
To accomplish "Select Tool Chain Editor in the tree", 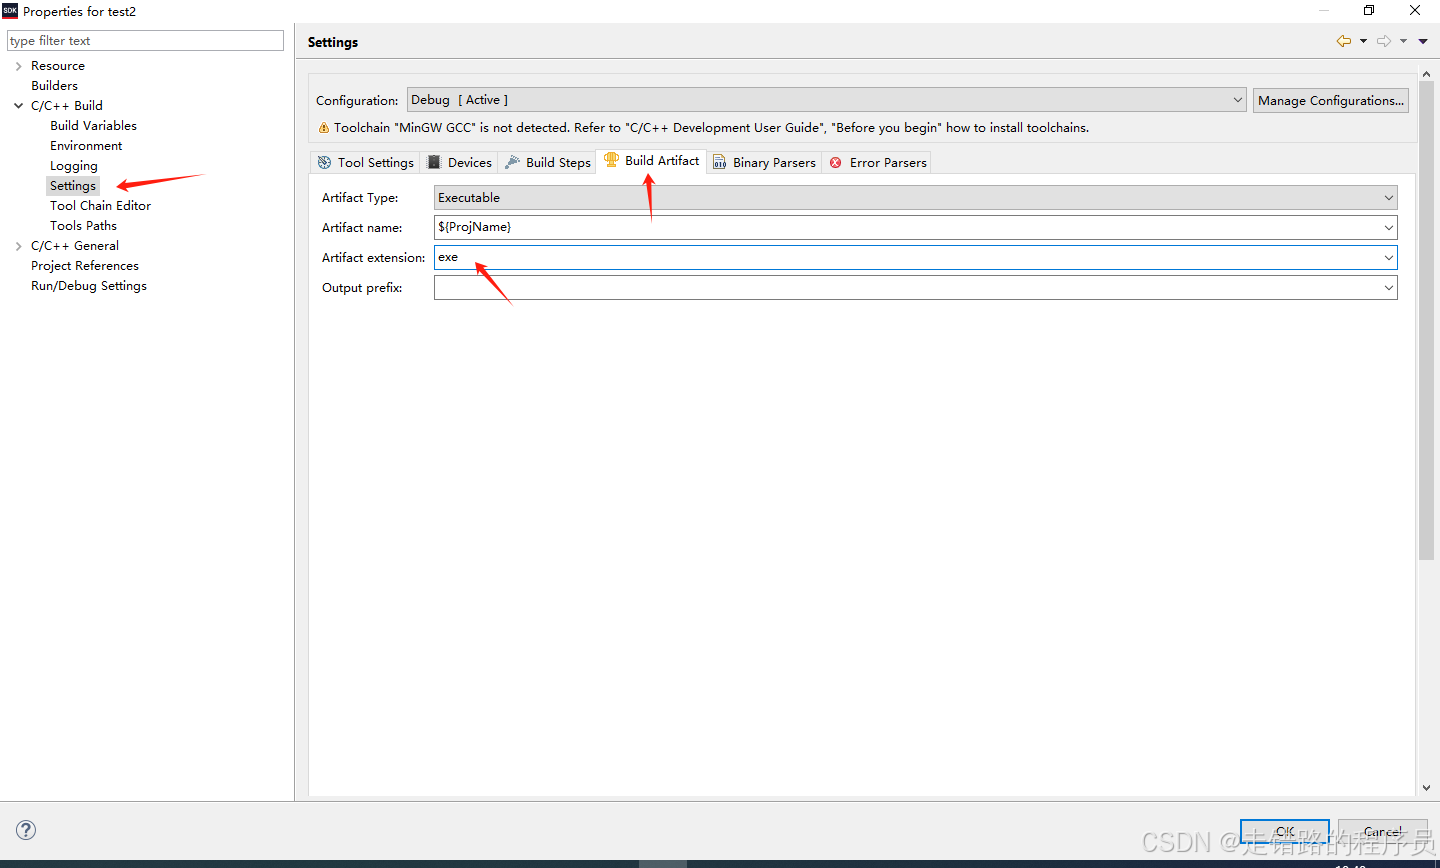I will point(101,206).
